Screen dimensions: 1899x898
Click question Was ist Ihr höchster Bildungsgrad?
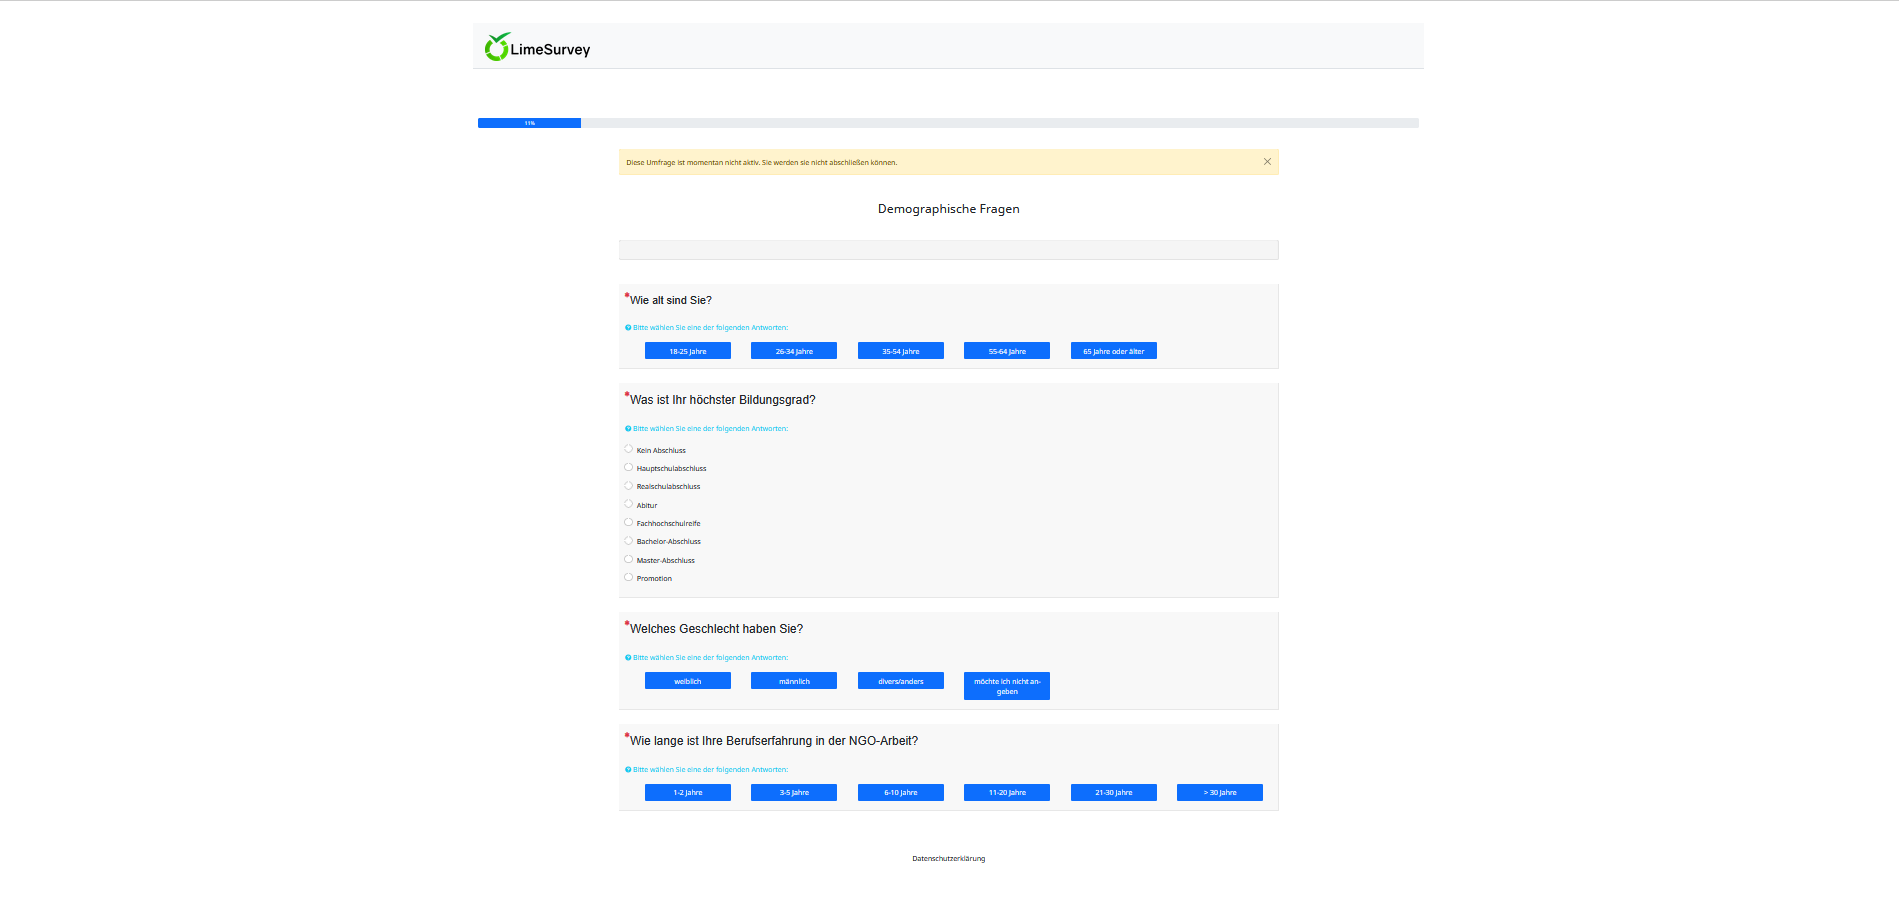[x=723, y=400]
